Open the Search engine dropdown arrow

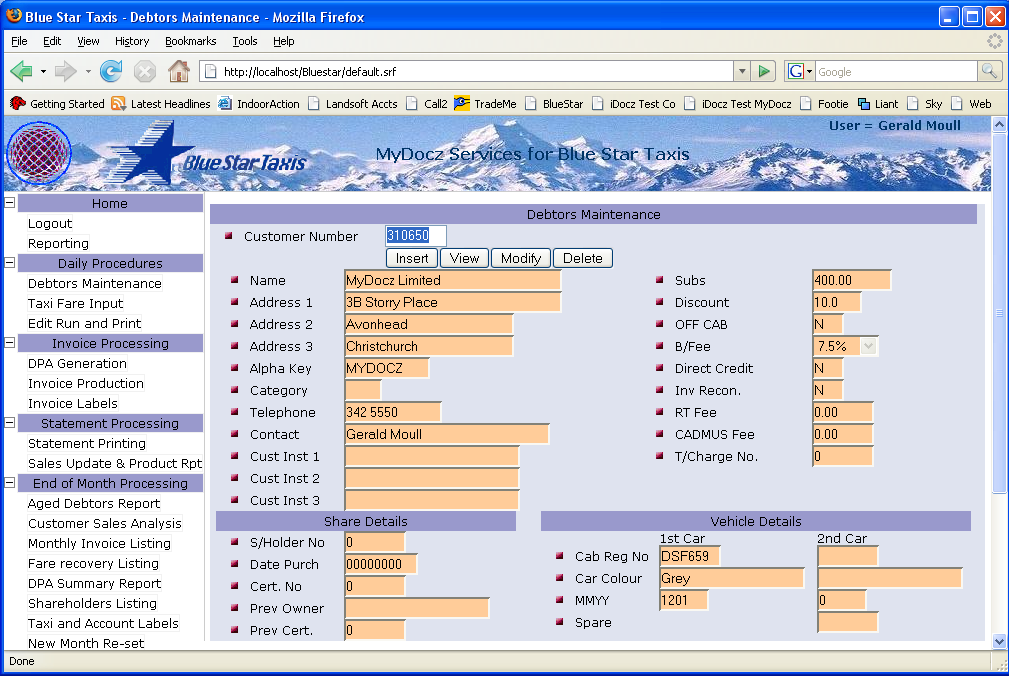810,71
